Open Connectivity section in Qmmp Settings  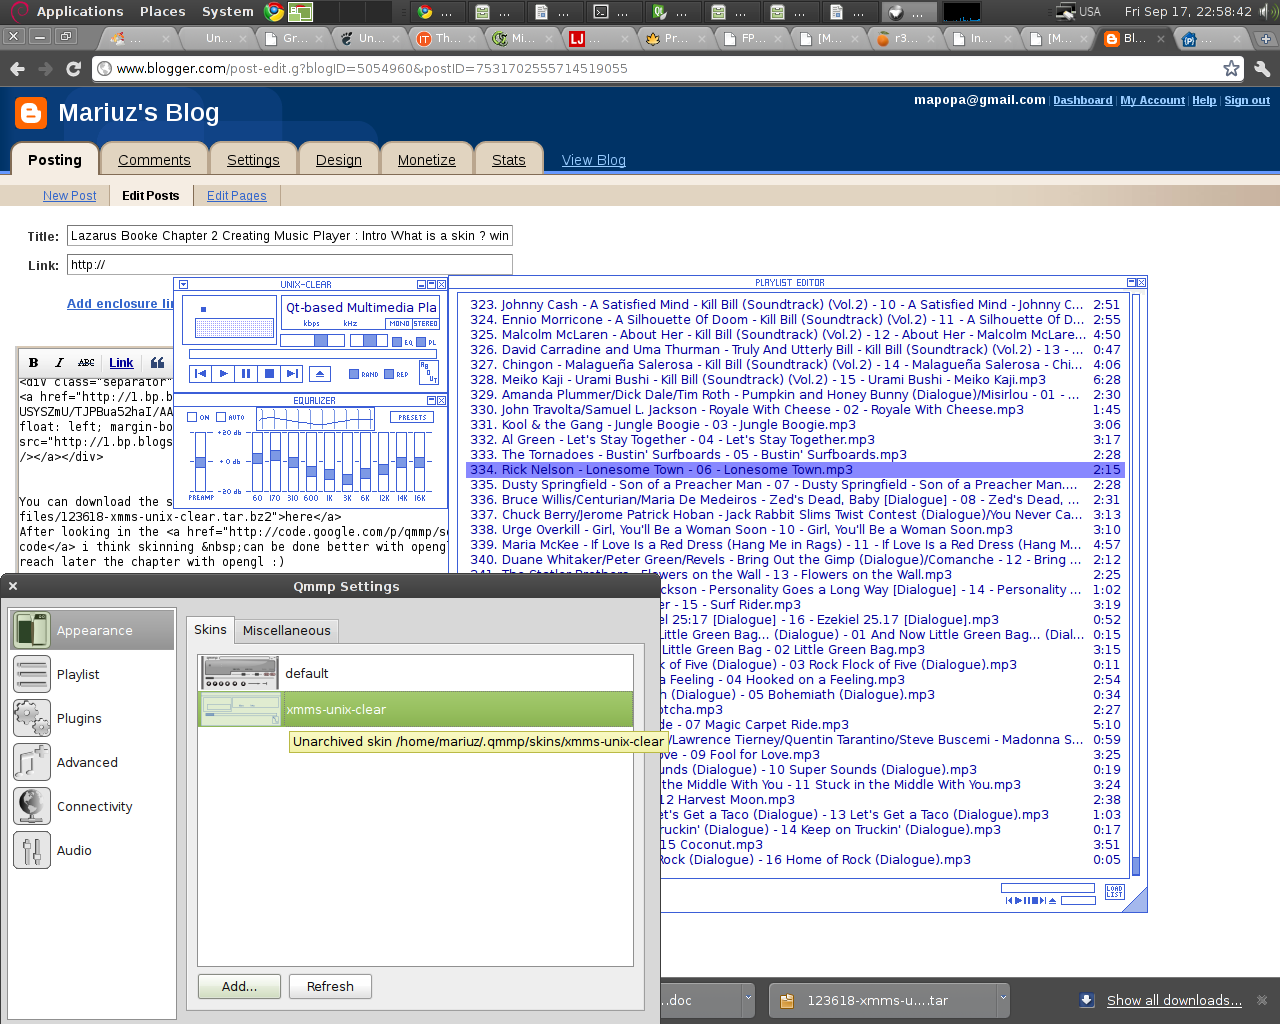[92, 806]
